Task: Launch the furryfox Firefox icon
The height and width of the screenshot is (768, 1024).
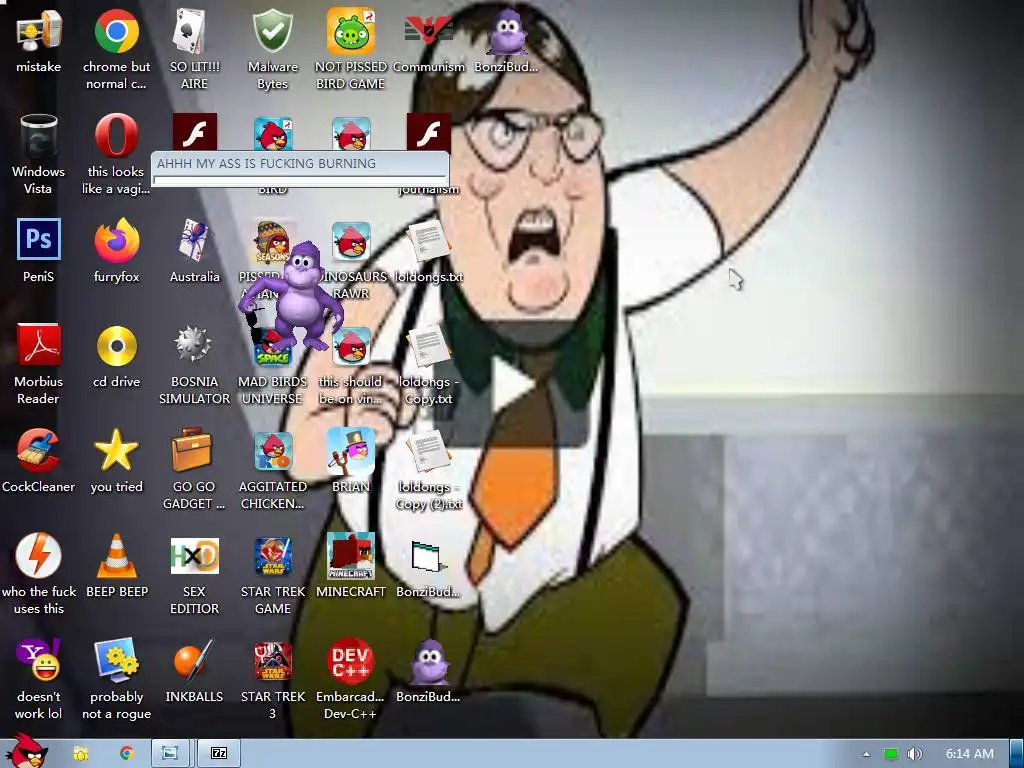Action: [116, 240]
